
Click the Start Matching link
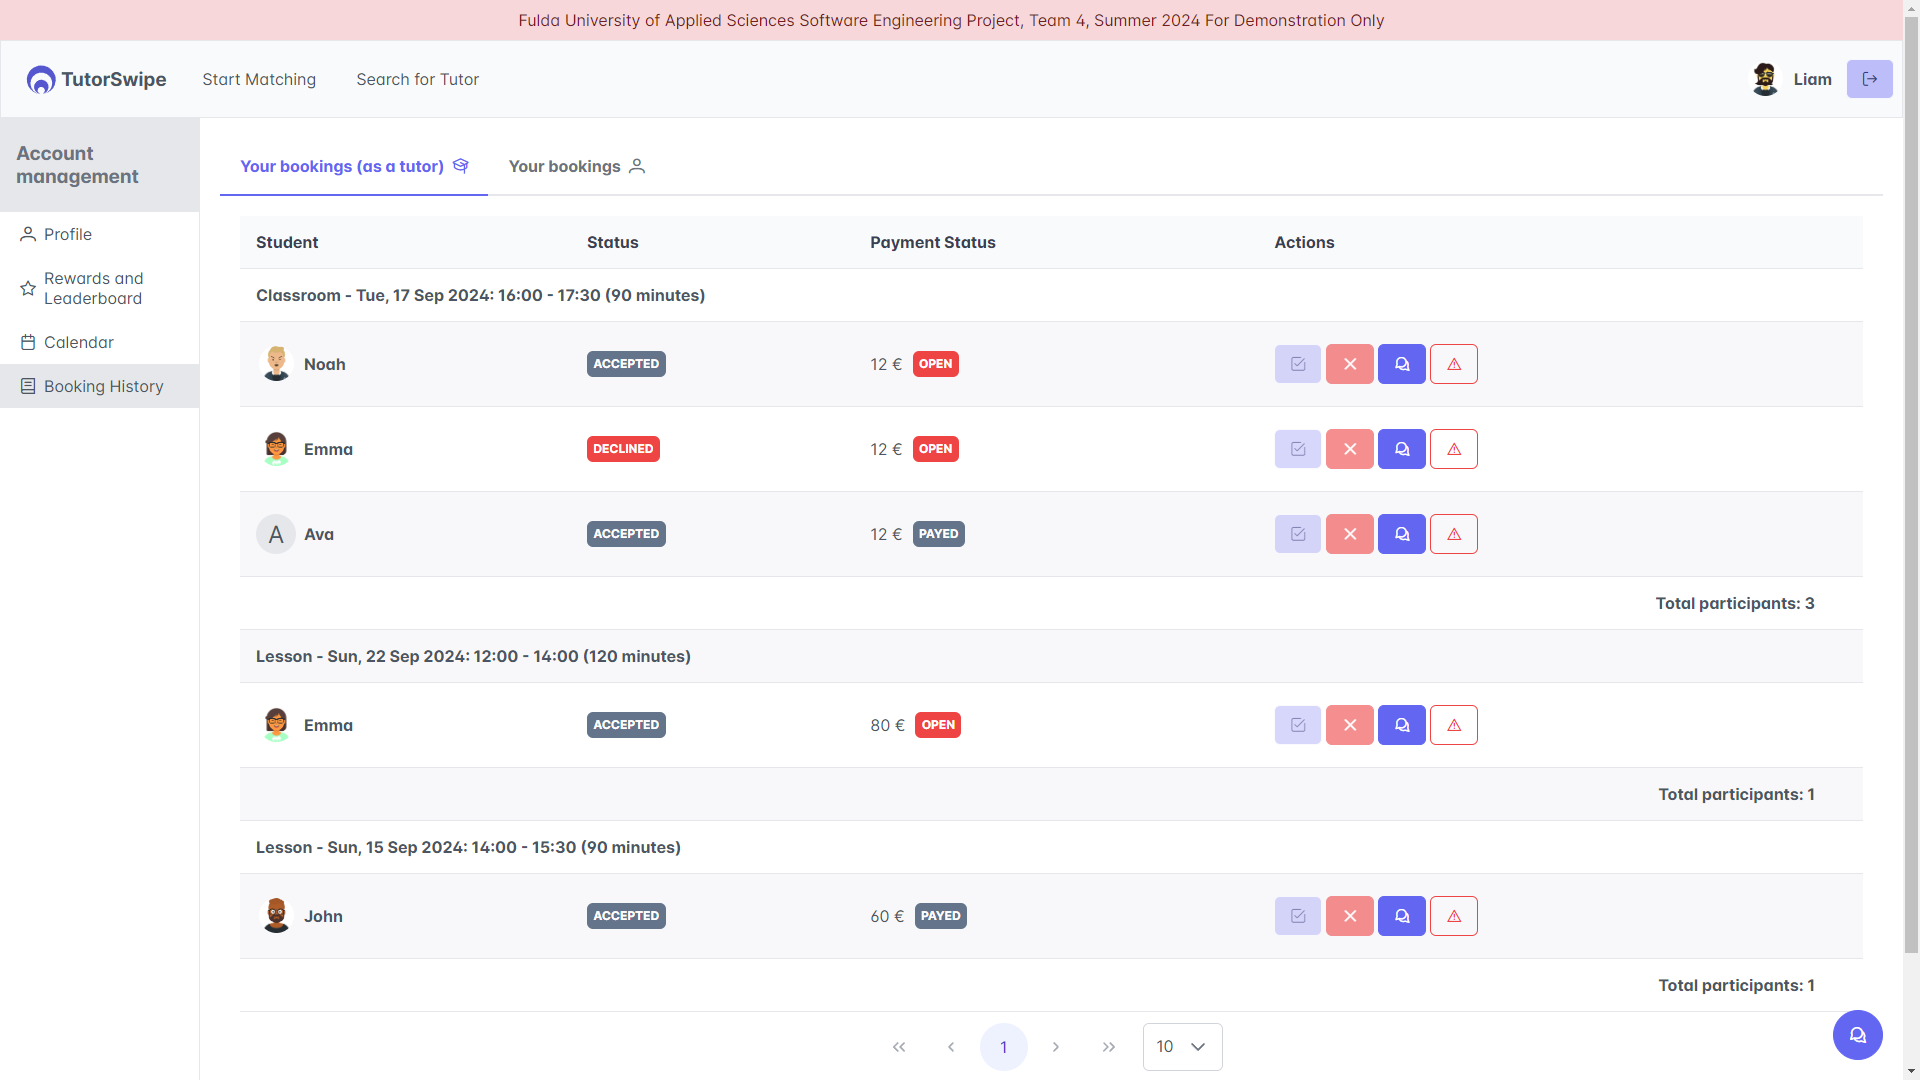tap(259, 79)
